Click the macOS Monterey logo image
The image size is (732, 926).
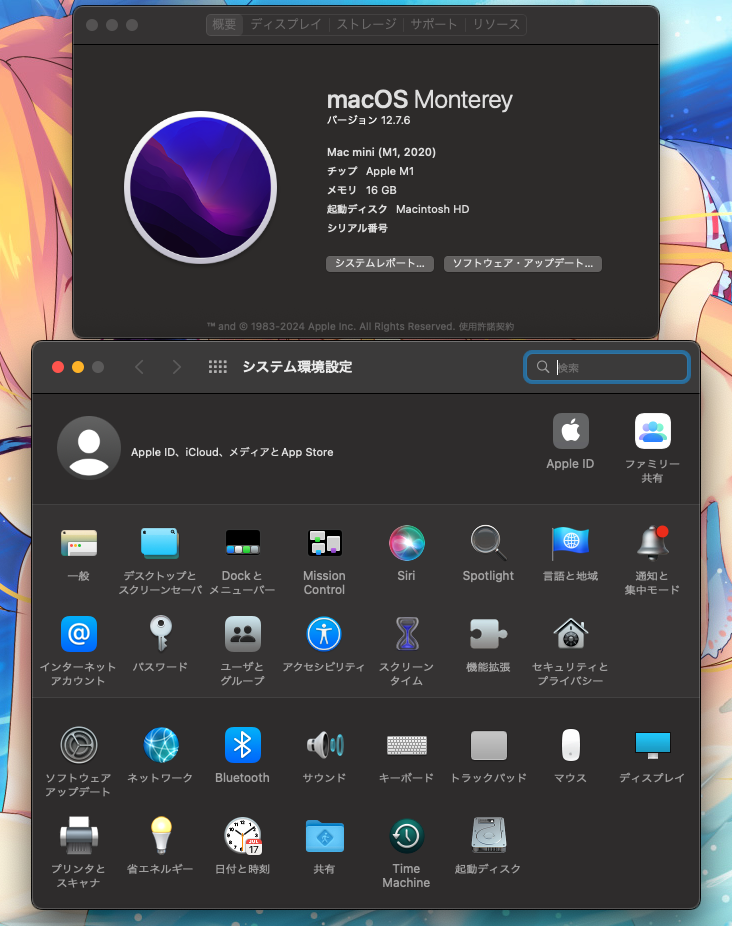pos(200,187)
